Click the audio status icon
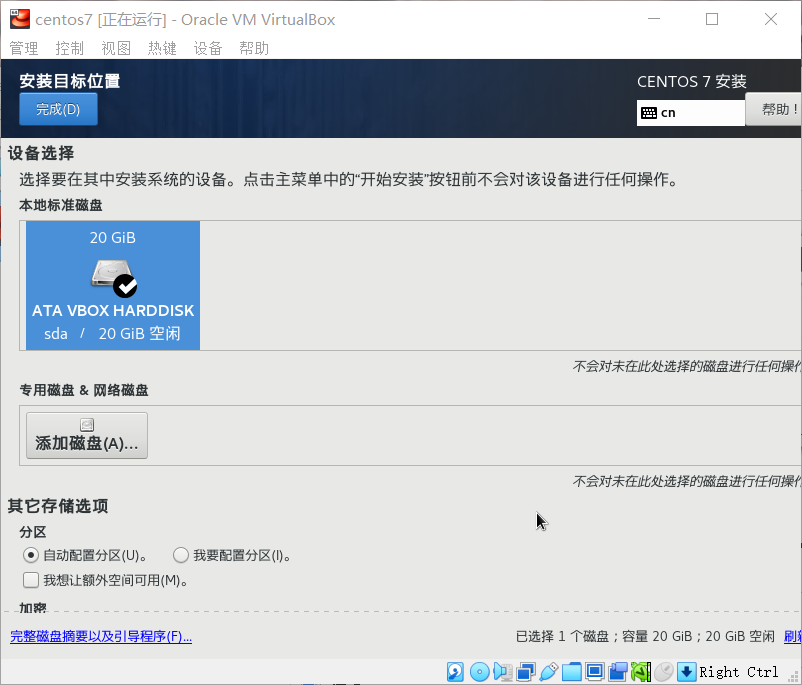The height and width of the screenshot is (685, 802). 503,672
